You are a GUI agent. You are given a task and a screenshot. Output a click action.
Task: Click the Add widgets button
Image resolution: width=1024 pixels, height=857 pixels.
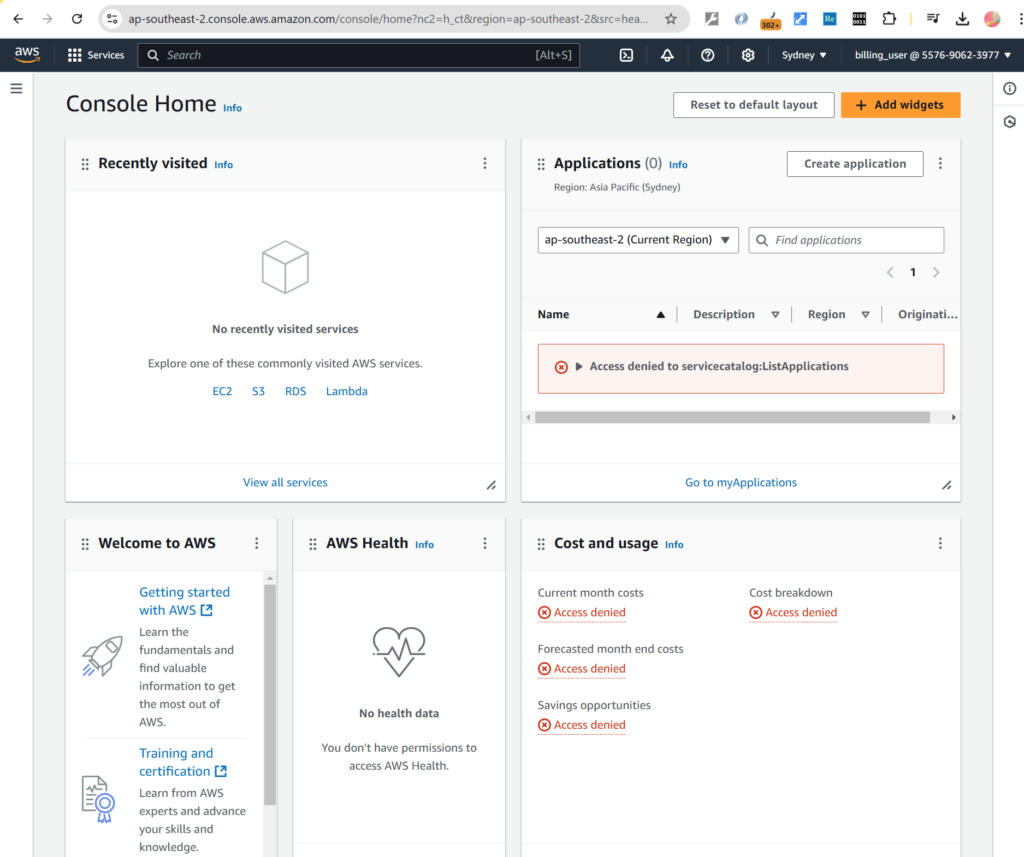point(900,105)
